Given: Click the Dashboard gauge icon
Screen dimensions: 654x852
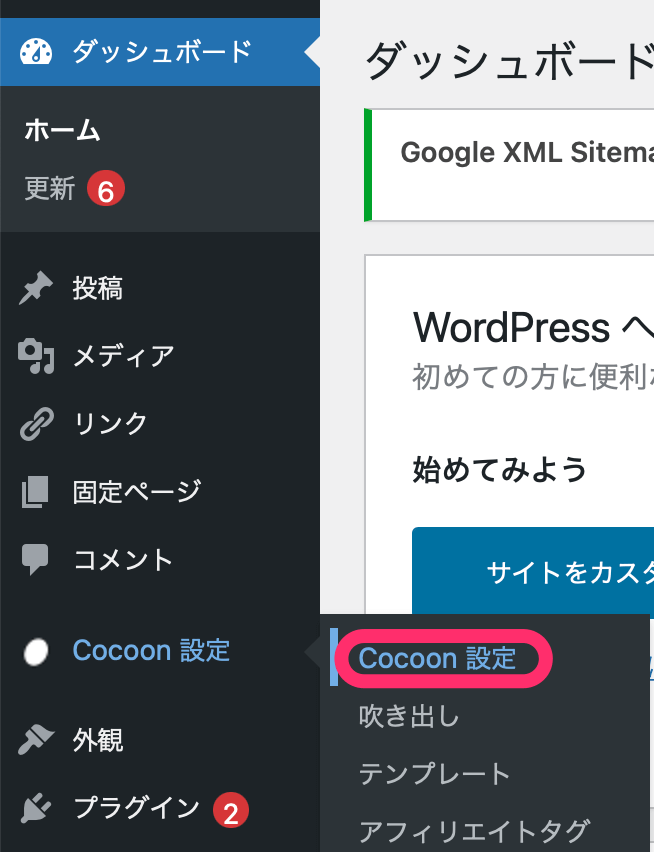Looking at the screenshot, I should pyautogui.click(x=36, y=52).
